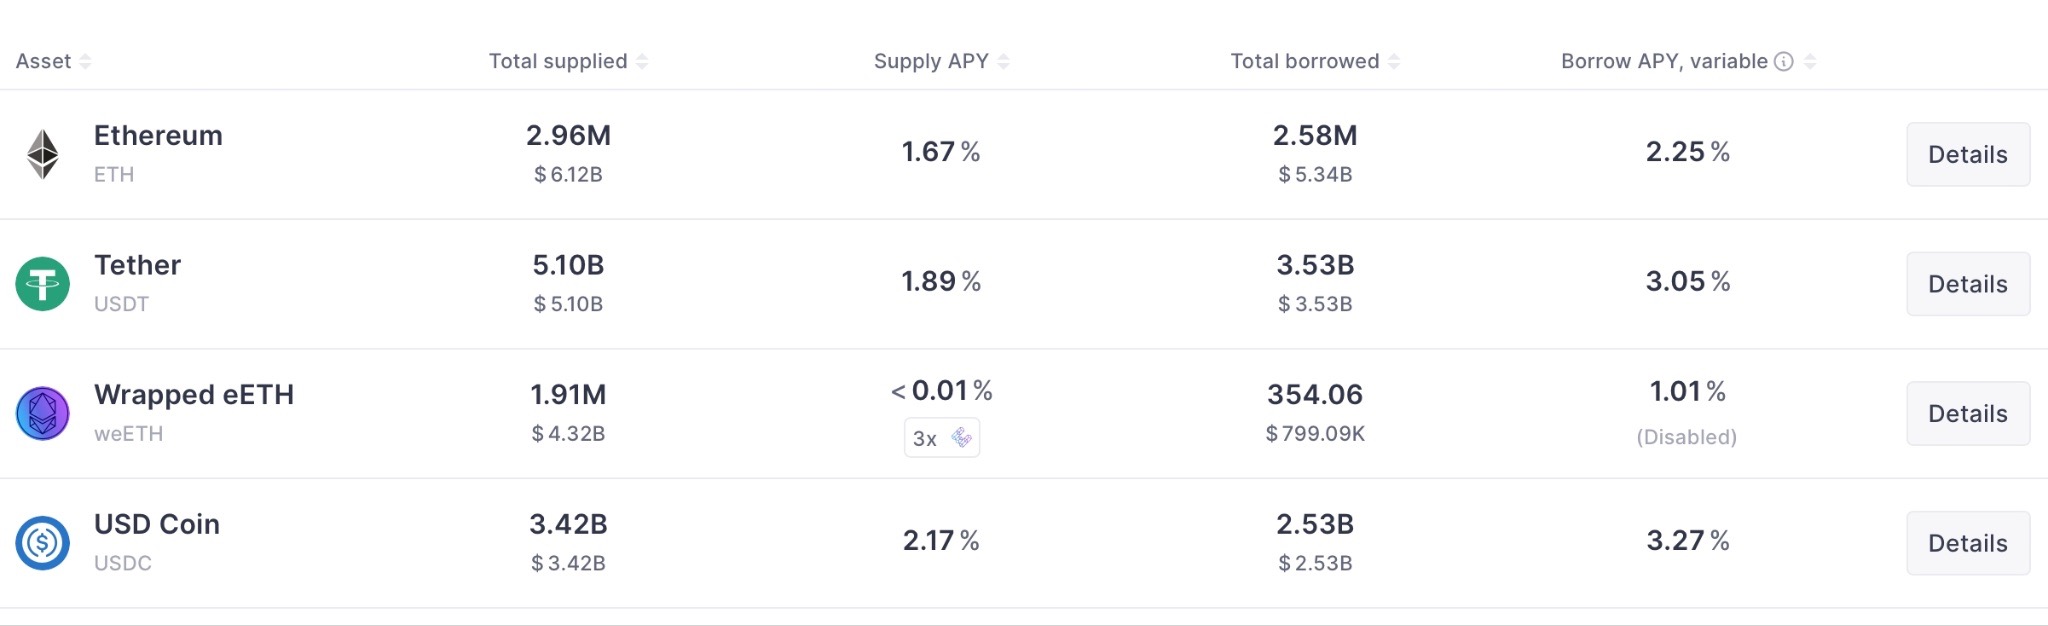Screen dimensions: 2048x626
Task: Sort by Borrow APY variable arrows
Action: point(1810,62)
